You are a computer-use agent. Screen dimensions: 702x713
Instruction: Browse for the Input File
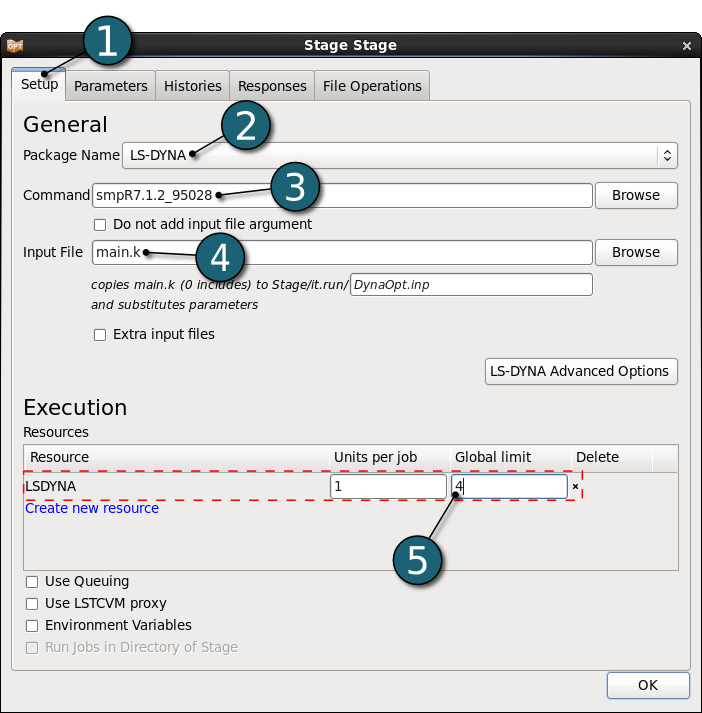click(636, 252)
